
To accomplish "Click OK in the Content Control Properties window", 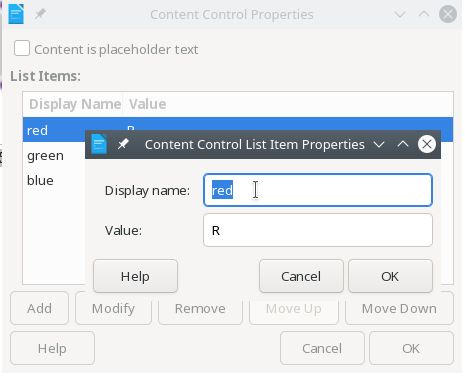I will coord(411,348).
